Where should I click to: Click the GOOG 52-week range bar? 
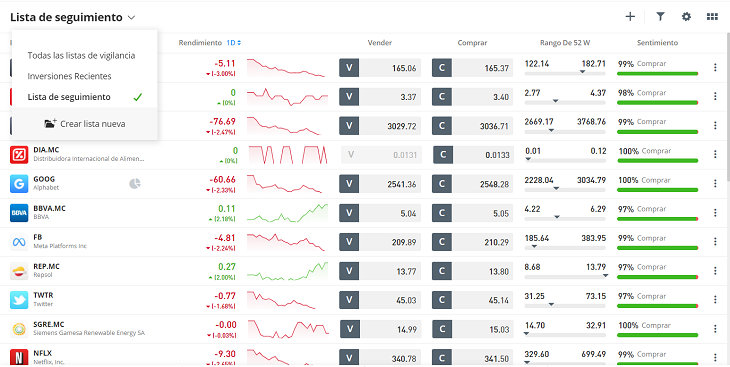pyautogui.click(x=565, y=190)
